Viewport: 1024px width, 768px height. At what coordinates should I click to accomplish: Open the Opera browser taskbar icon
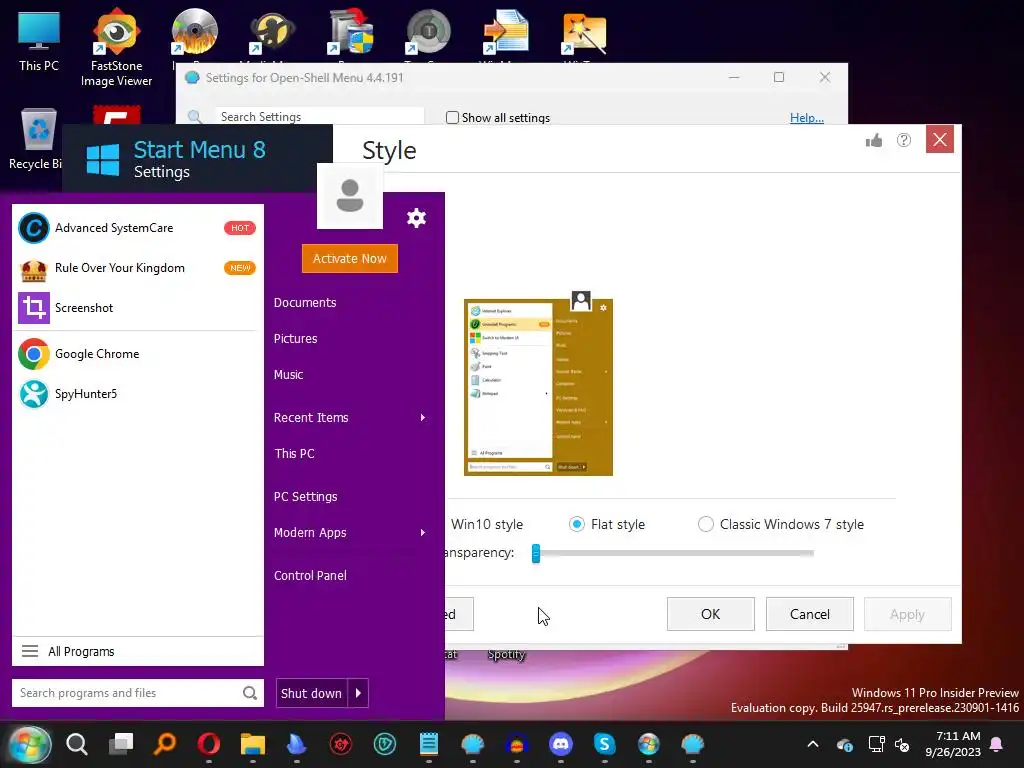(x=209, y=744)
